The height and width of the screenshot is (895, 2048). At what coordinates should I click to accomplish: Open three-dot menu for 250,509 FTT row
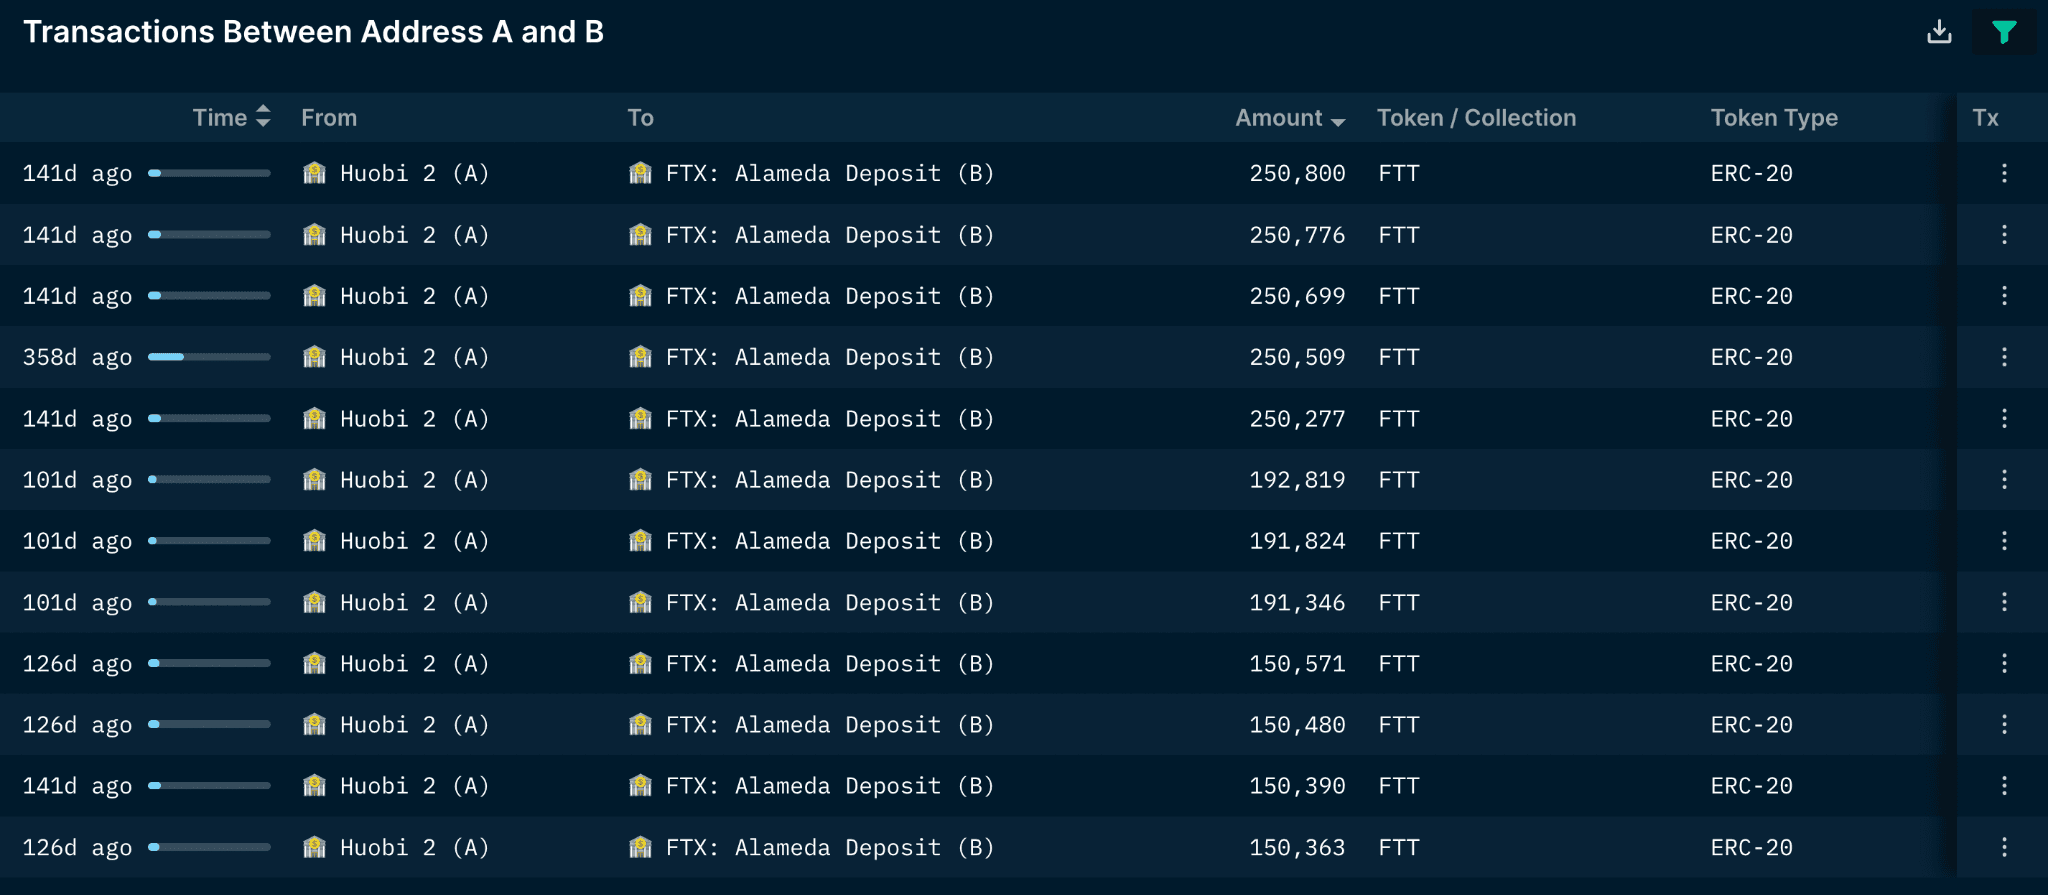(2004, 357)
